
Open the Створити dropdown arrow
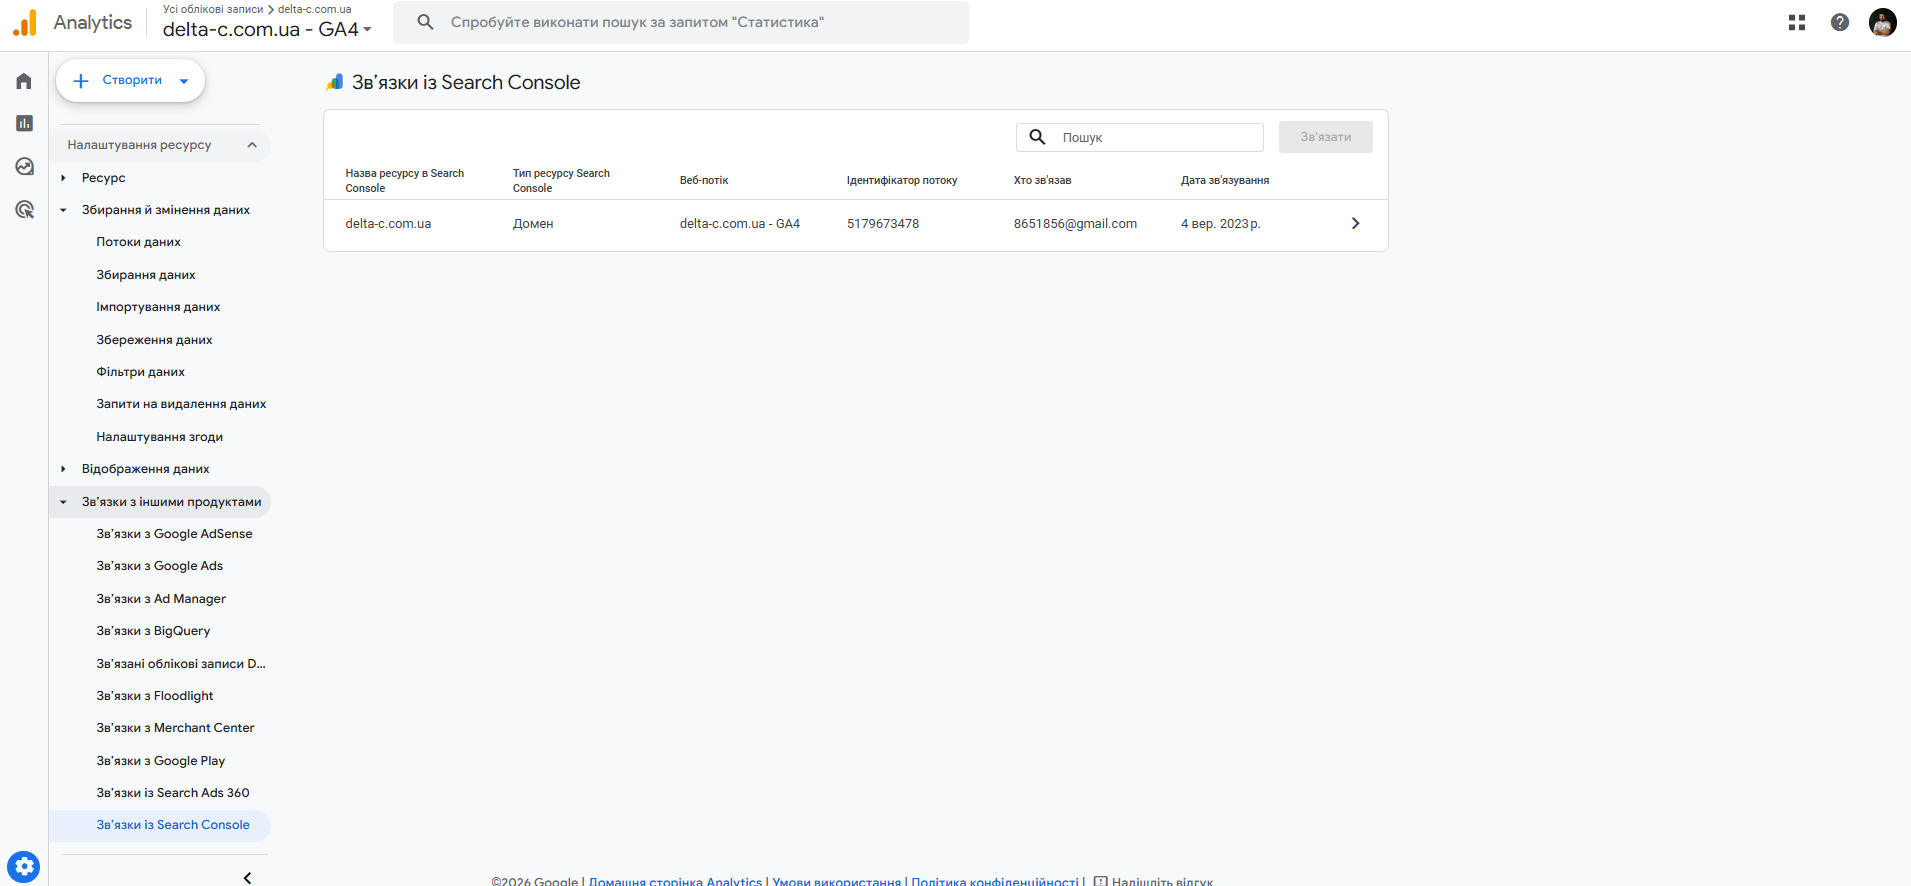click(x=184, y=81)
